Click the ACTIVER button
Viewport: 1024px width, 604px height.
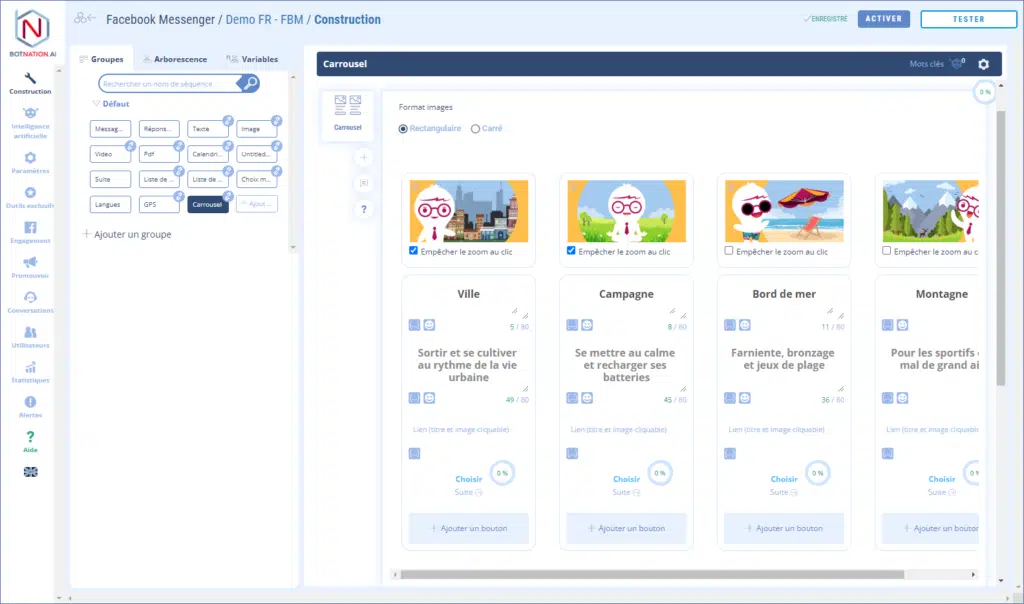click(883, 19)
